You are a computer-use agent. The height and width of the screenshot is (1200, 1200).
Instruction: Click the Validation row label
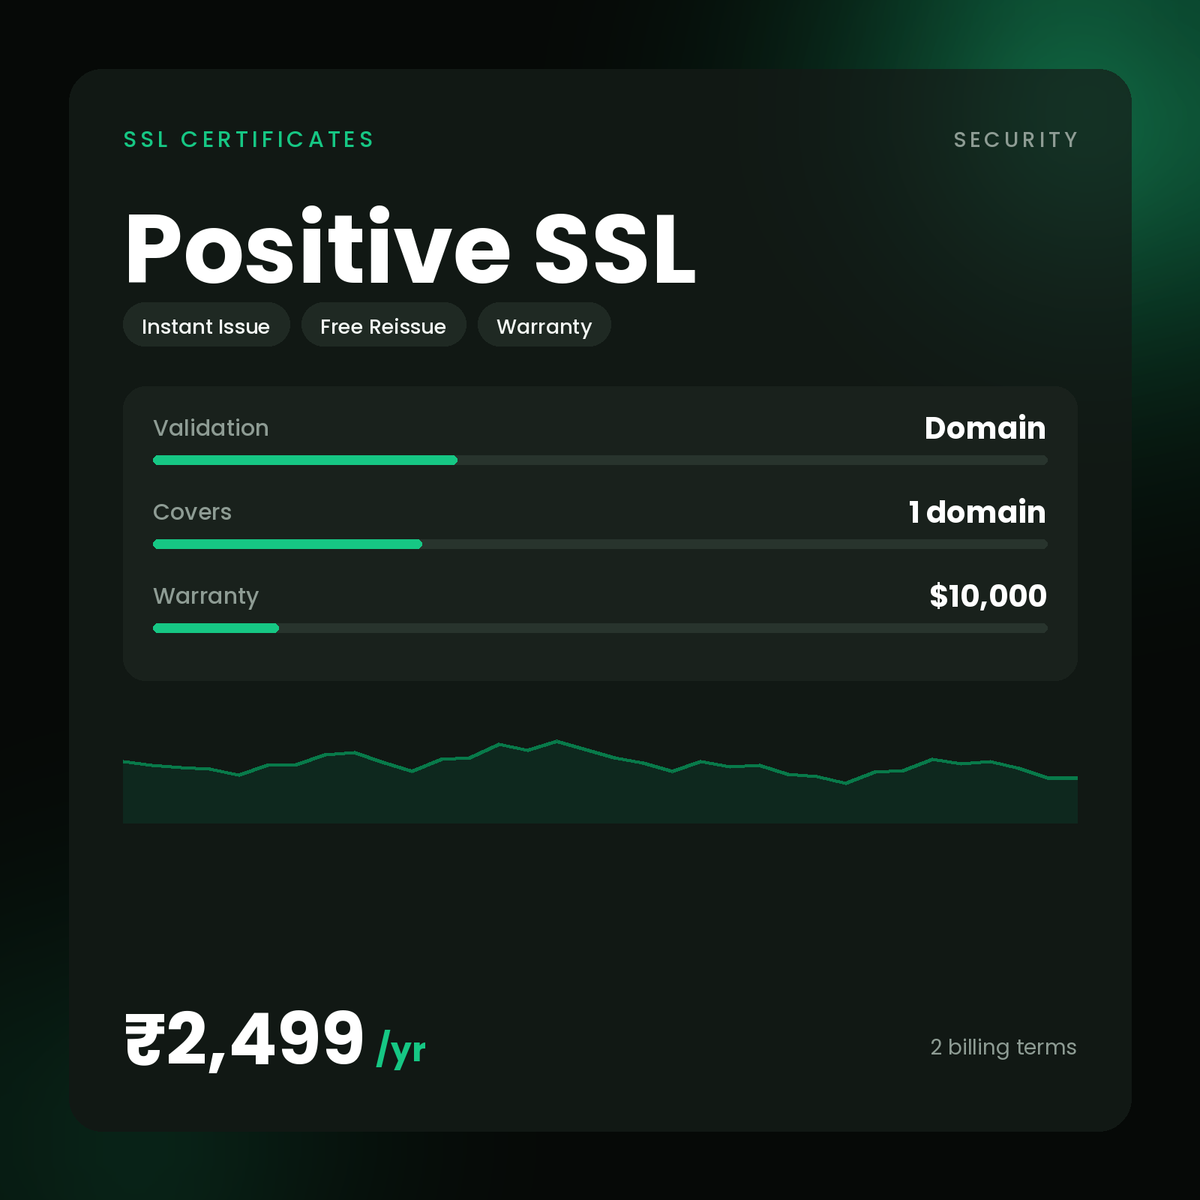(x=211, y=428)
